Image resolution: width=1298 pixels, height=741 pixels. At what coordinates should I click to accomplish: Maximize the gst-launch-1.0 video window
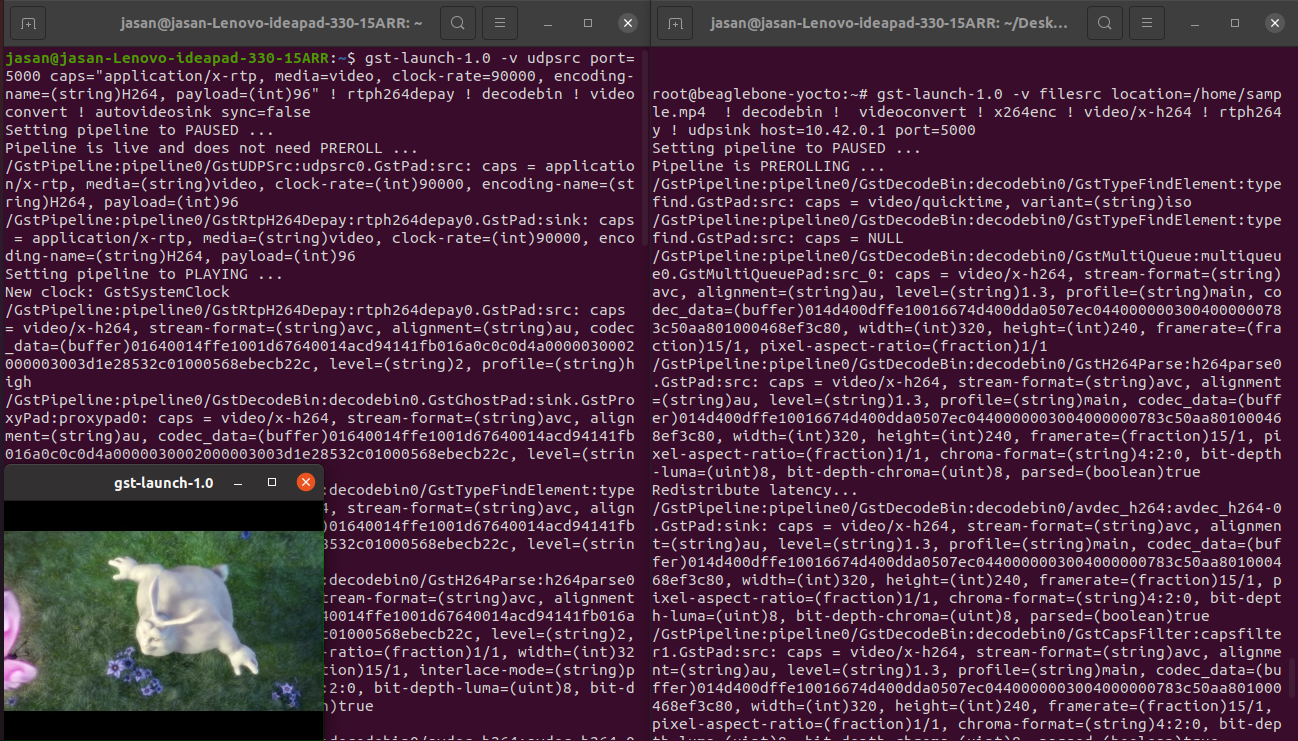(x=272, y=483)
